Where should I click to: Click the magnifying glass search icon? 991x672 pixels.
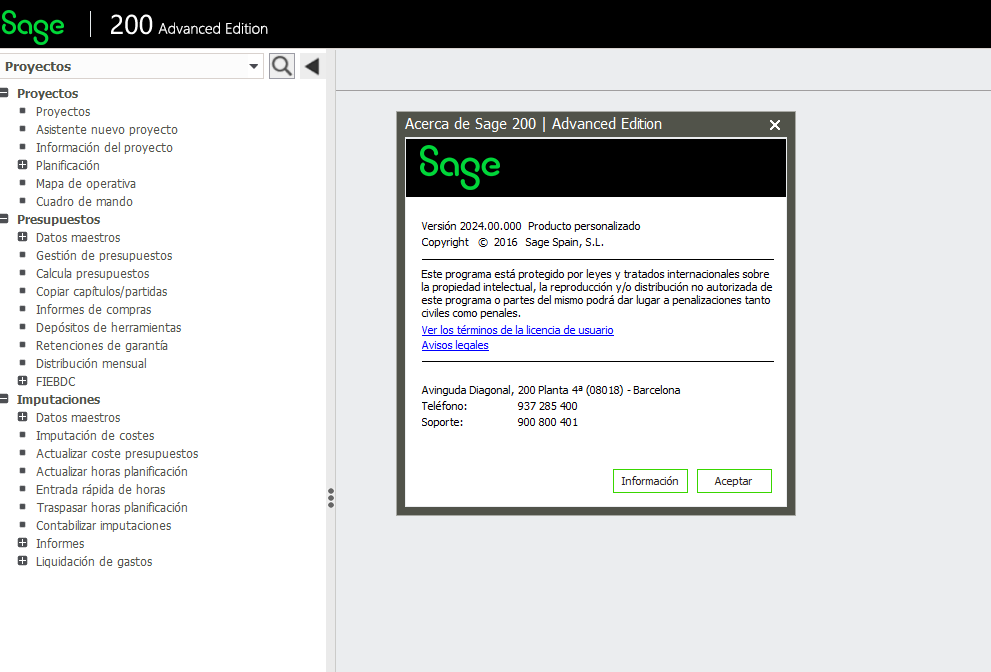tap(282, 66)
